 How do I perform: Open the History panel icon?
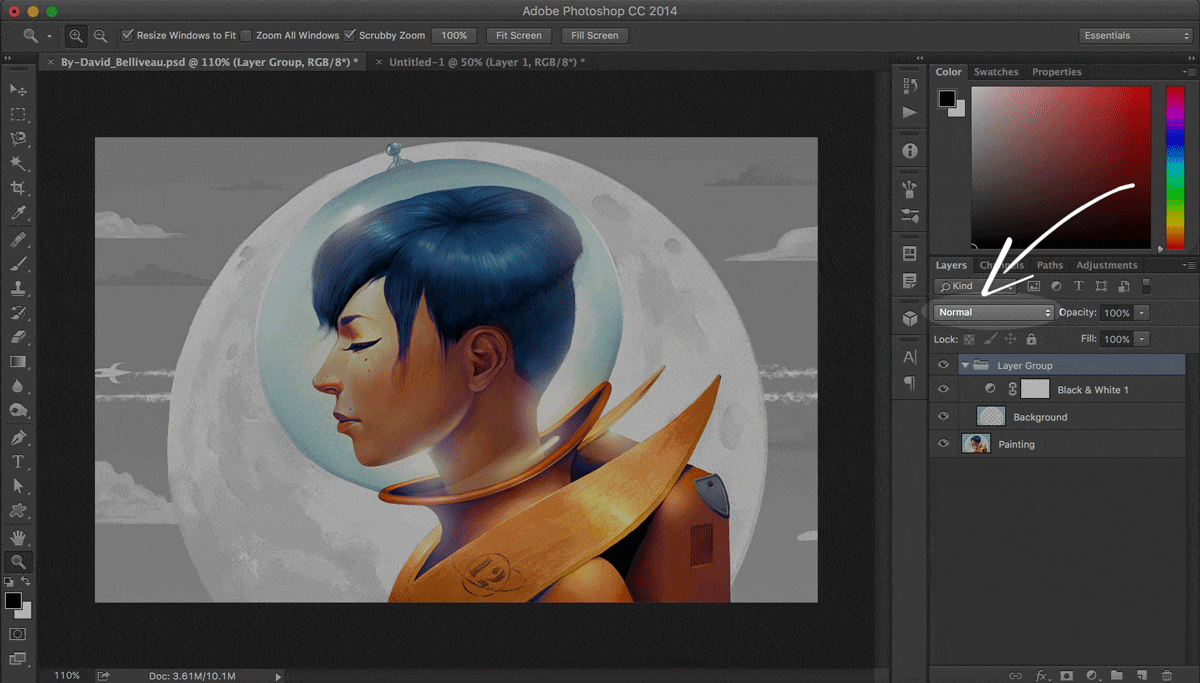click(x=909, y=87)
